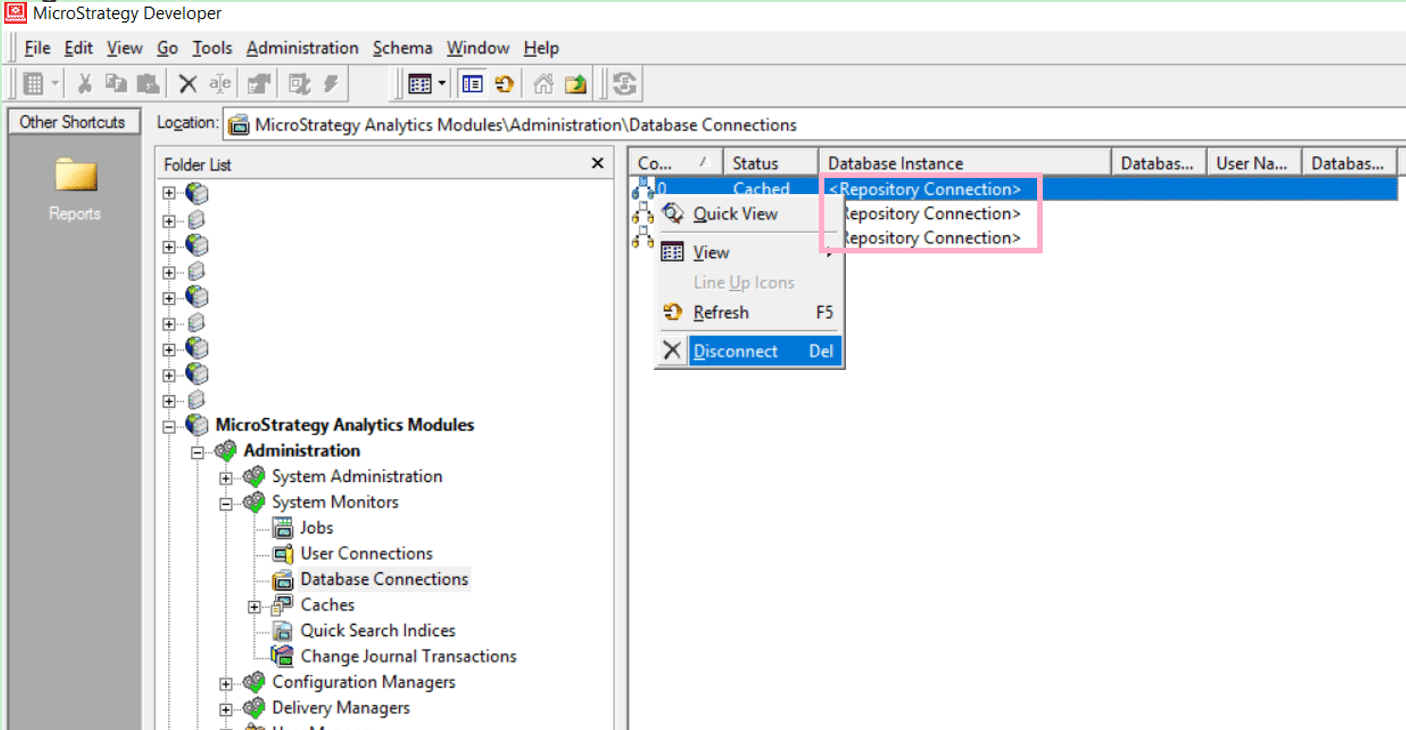Image resolution: width=1406 pixels, height=730 pixels.
Task: Expand the Configuration Managers node
Action: point(226,684)
